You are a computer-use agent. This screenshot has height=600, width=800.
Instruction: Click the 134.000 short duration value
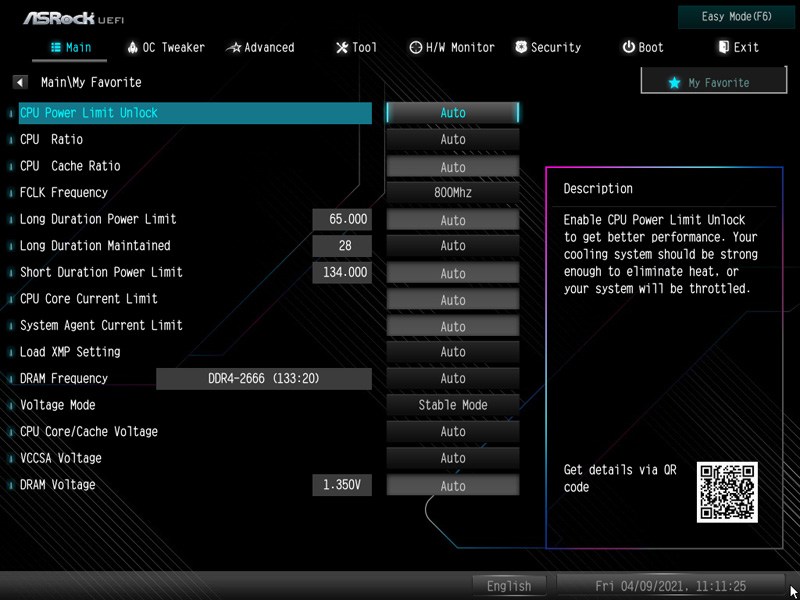(342, 272)
